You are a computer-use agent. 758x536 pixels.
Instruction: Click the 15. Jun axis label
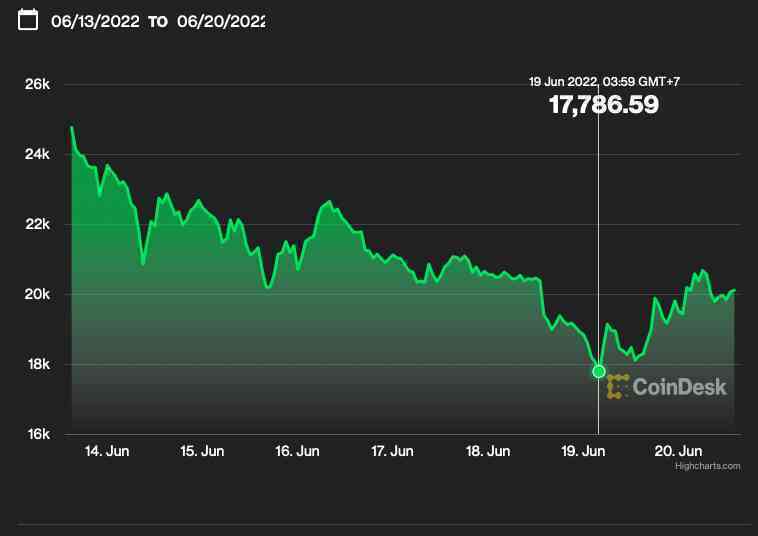pyautogui.click(x=202, y=451)
